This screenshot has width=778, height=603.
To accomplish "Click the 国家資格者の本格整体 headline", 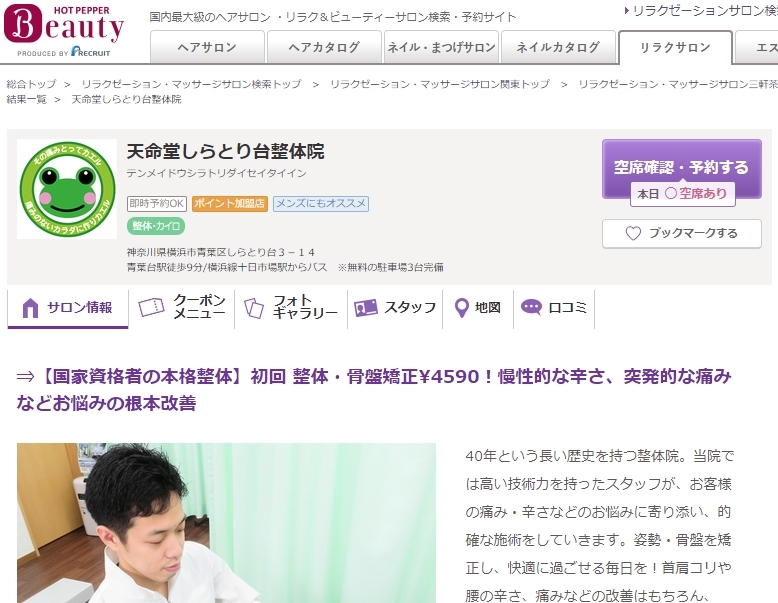I will click(374, 390).
